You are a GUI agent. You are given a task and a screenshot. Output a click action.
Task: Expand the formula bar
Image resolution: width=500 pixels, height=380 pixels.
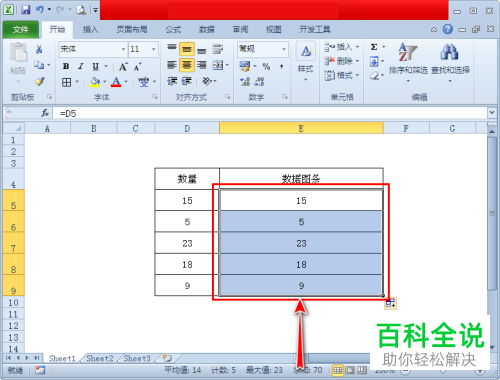tap(492, 113)
